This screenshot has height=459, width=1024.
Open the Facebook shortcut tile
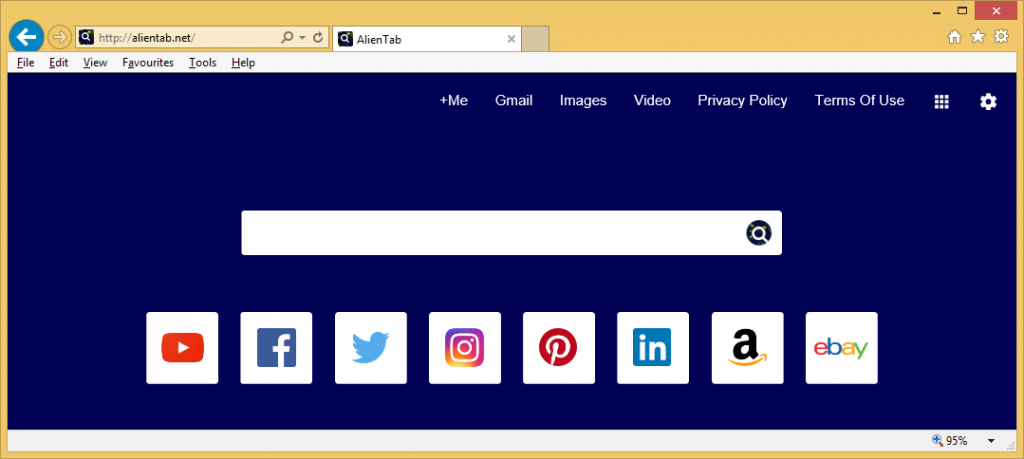[x=276, y=348]
